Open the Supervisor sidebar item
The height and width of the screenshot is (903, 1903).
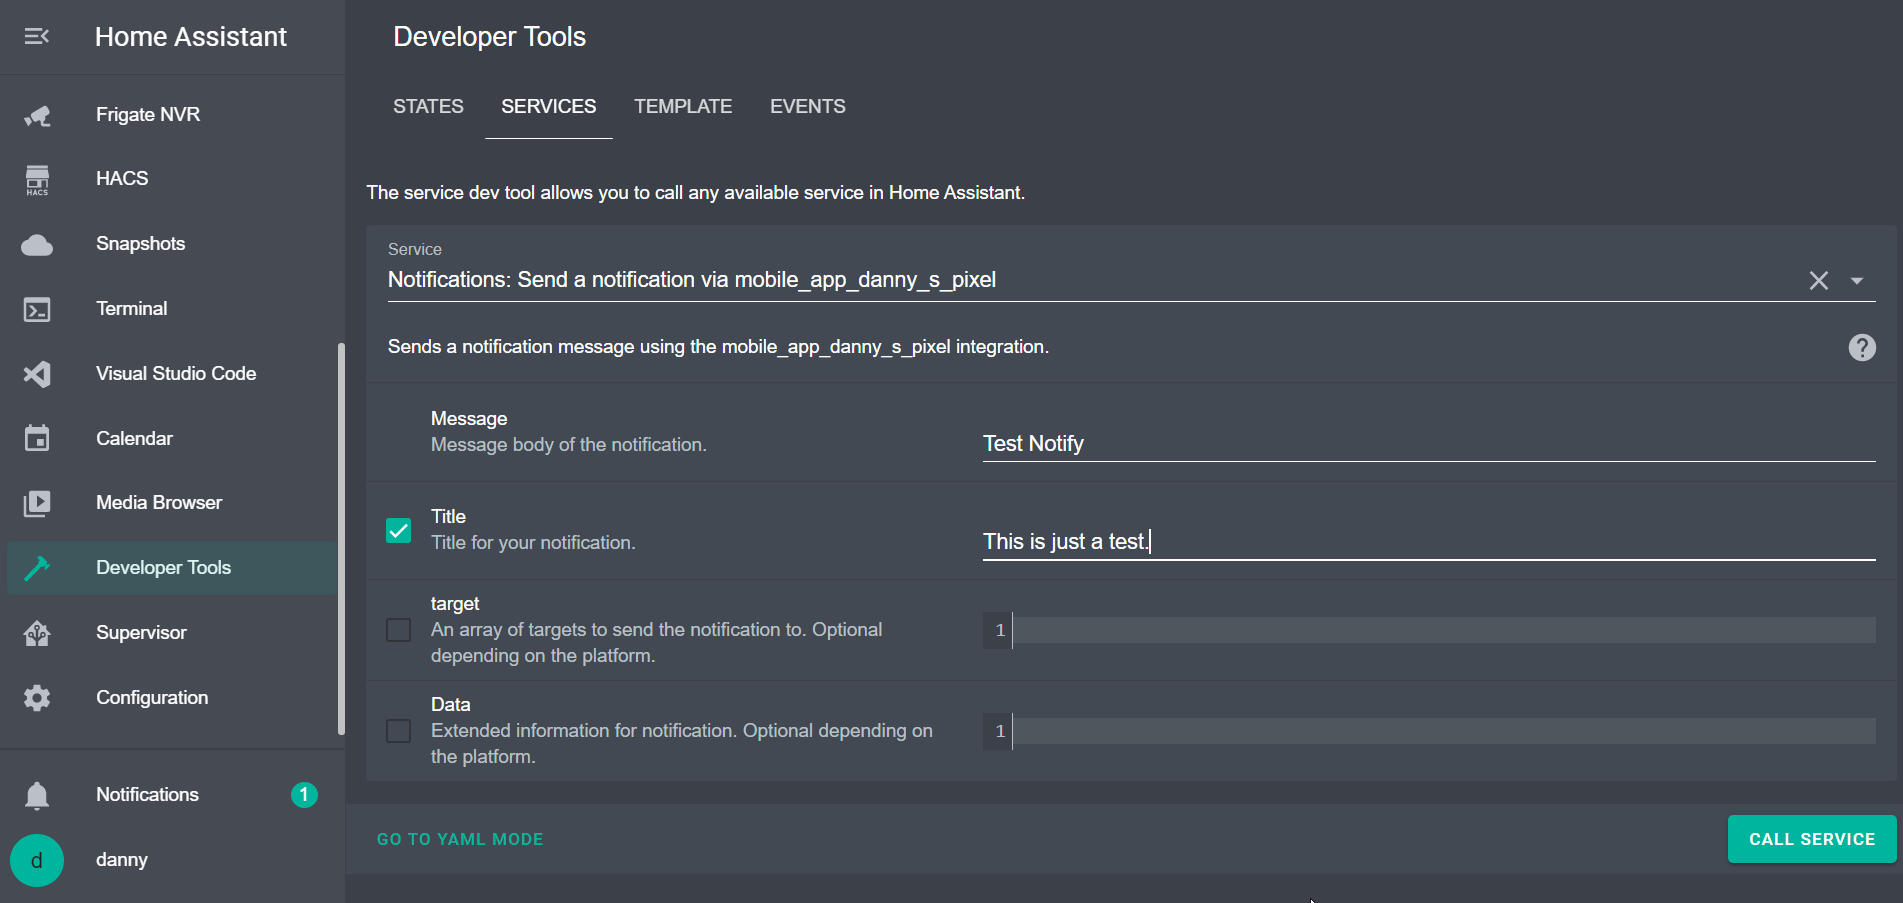tap(172, 633)
